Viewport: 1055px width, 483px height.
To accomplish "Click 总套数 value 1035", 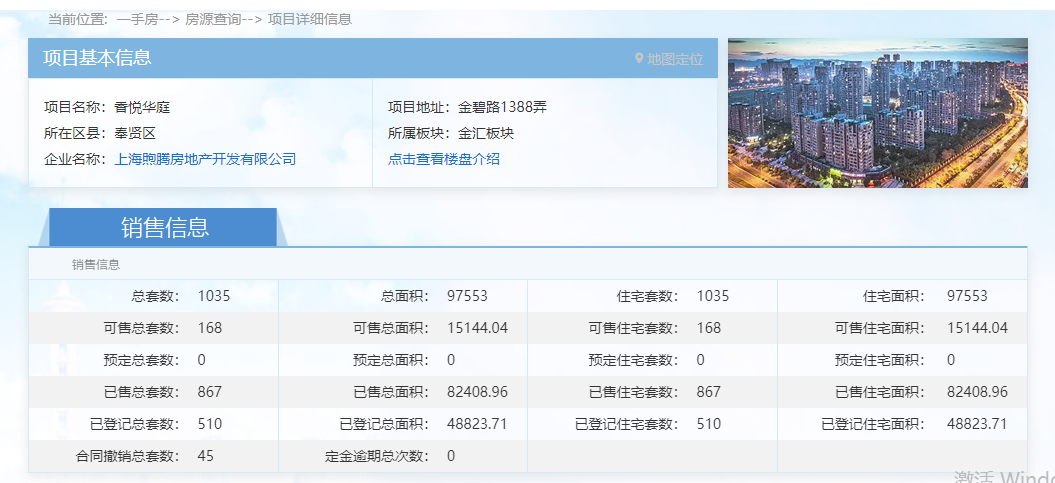I will tap(214, 296).
